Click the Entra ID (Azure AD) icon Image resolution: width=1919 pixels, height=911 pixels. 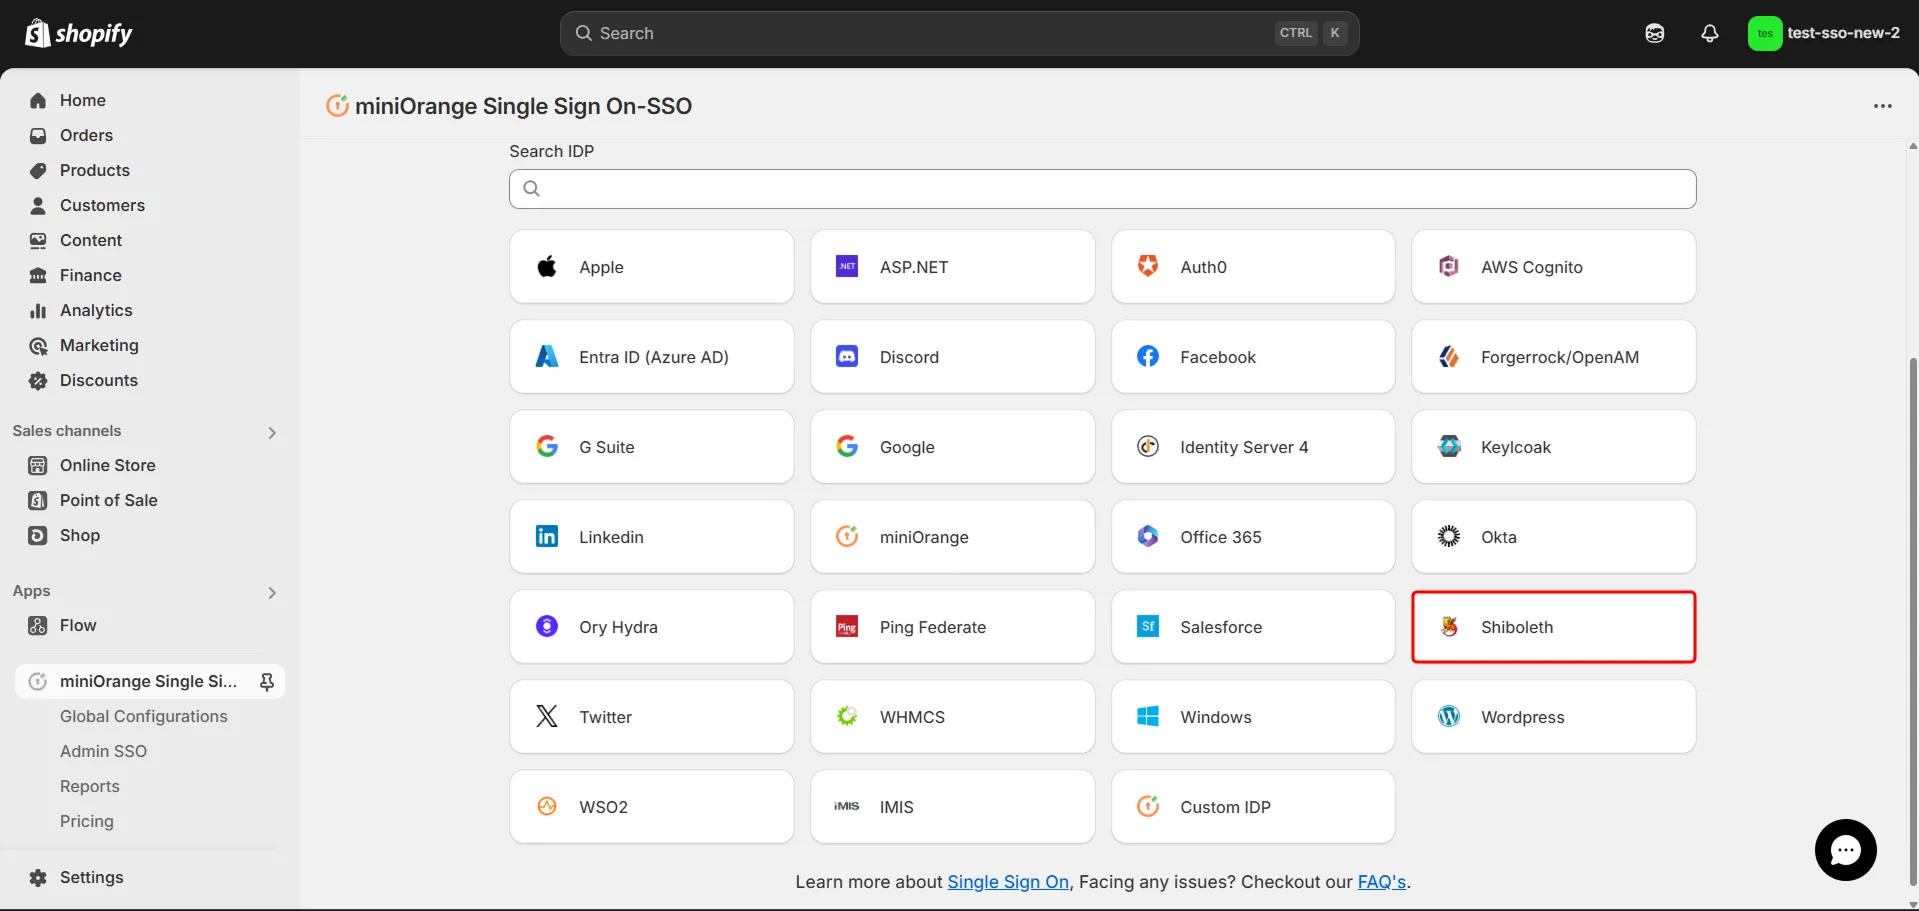(x=547, y=356)
